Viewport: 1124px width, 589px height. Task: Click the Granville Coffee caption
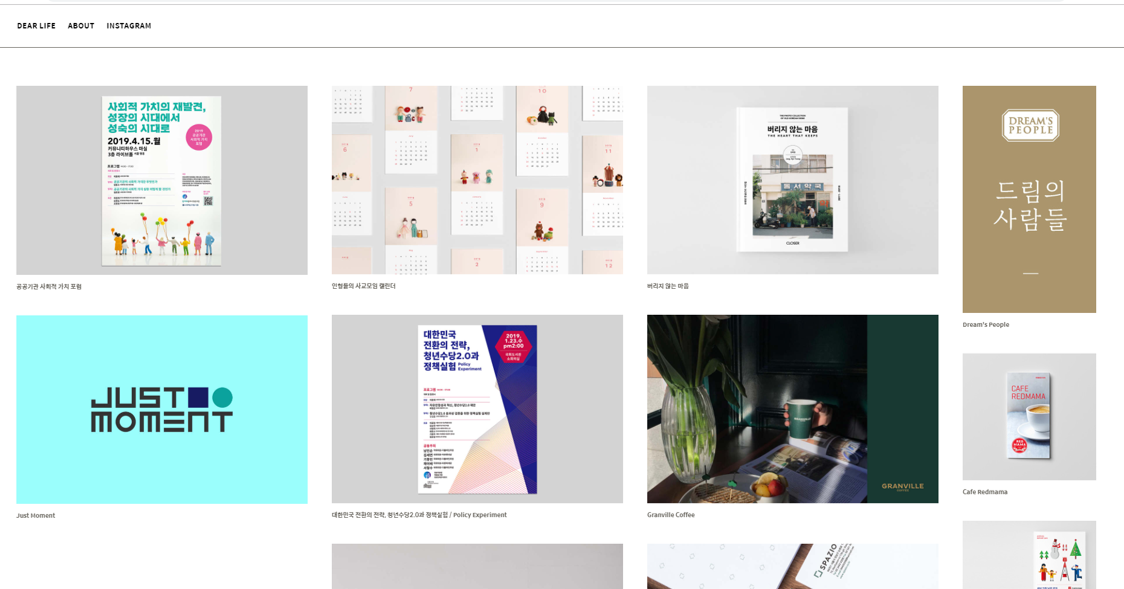tap(671, 514)
